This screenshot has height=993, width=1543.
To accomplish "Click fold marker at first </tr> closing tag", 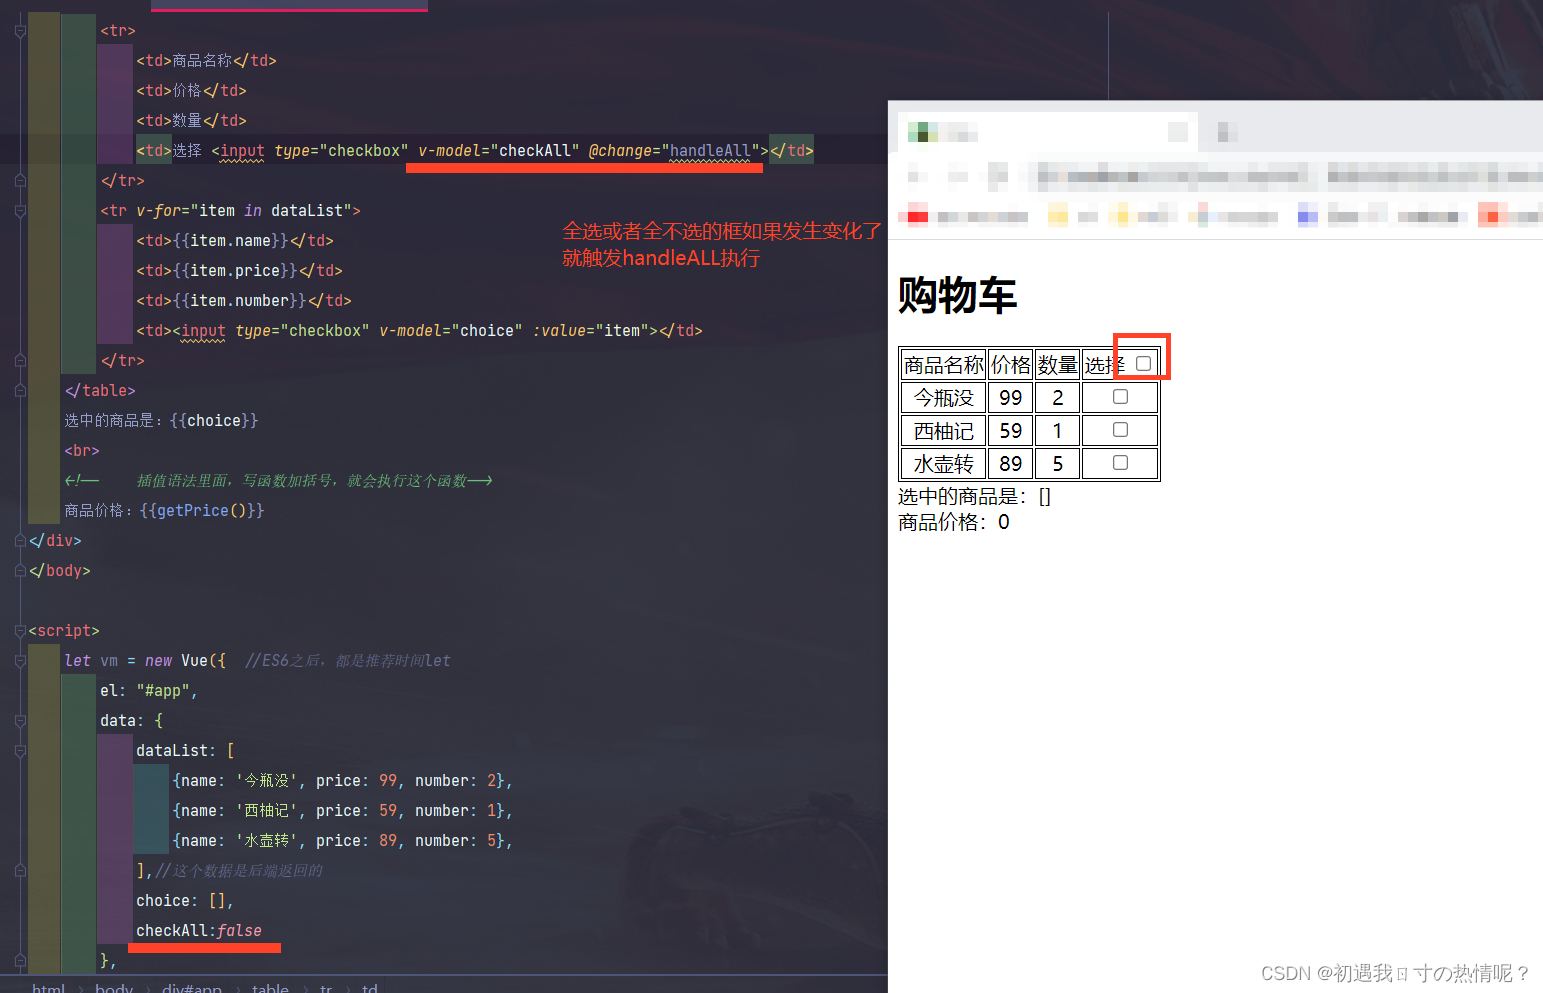I will pos(20,181).
